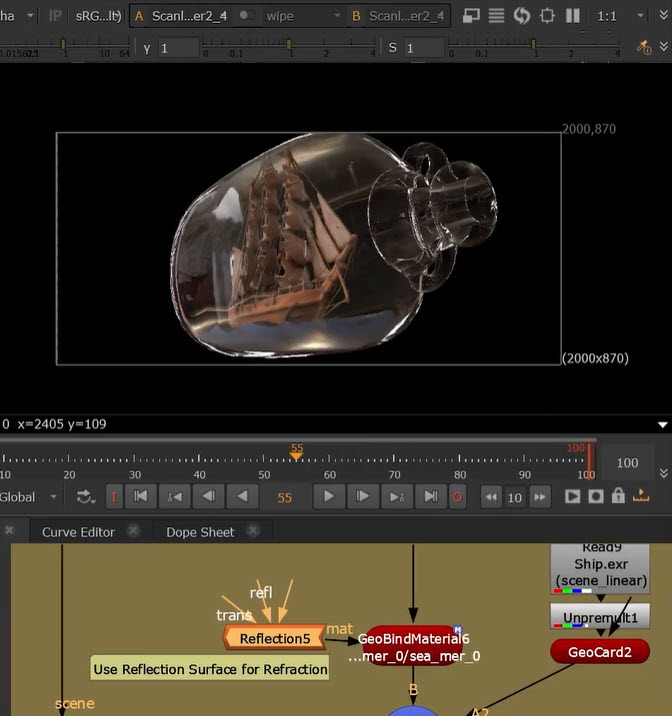Click the current frame number field showing 55
Image resolution: width=672 pixels, height=716 pixels.
point(285,496)
